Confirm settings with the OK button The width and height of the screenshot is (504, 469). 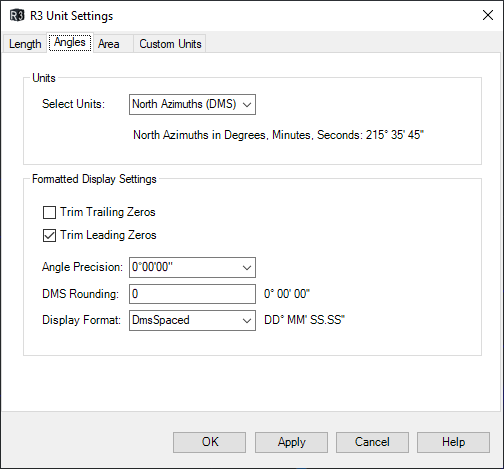pos(209,442)
